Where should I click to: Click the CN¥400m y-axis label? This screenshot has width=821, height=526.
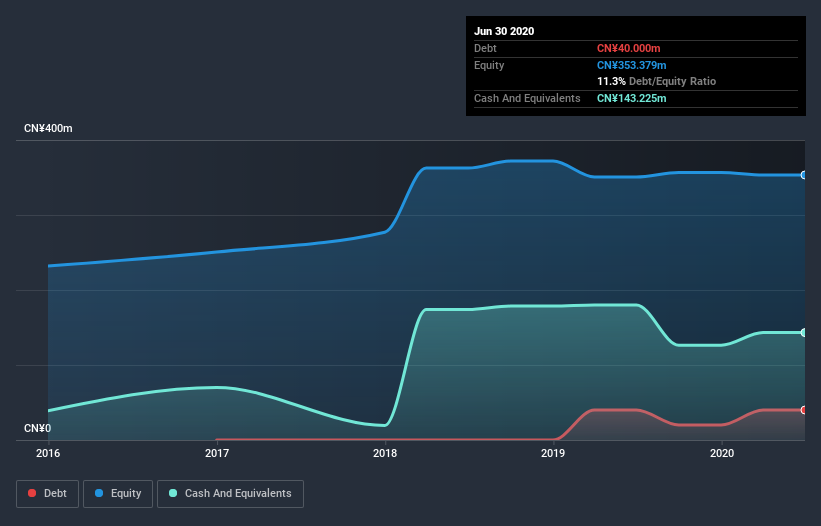(48, 128)
